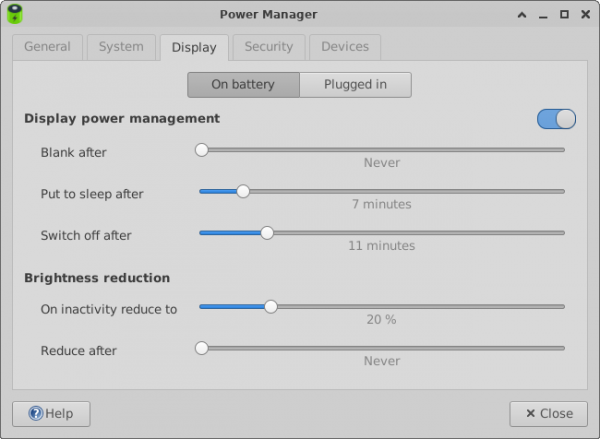Image resolution: width=600 pixels, height=439 pixels.
Task: Open the Security tab
Action: click(x=269, y=47)
